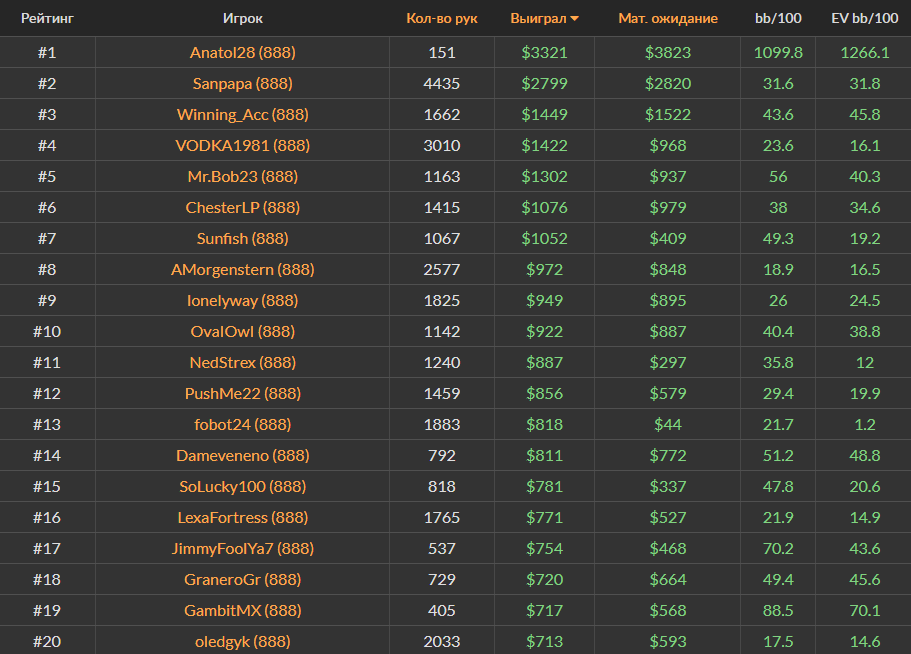Select player VODKA1981 (888)

pos(243,146)
